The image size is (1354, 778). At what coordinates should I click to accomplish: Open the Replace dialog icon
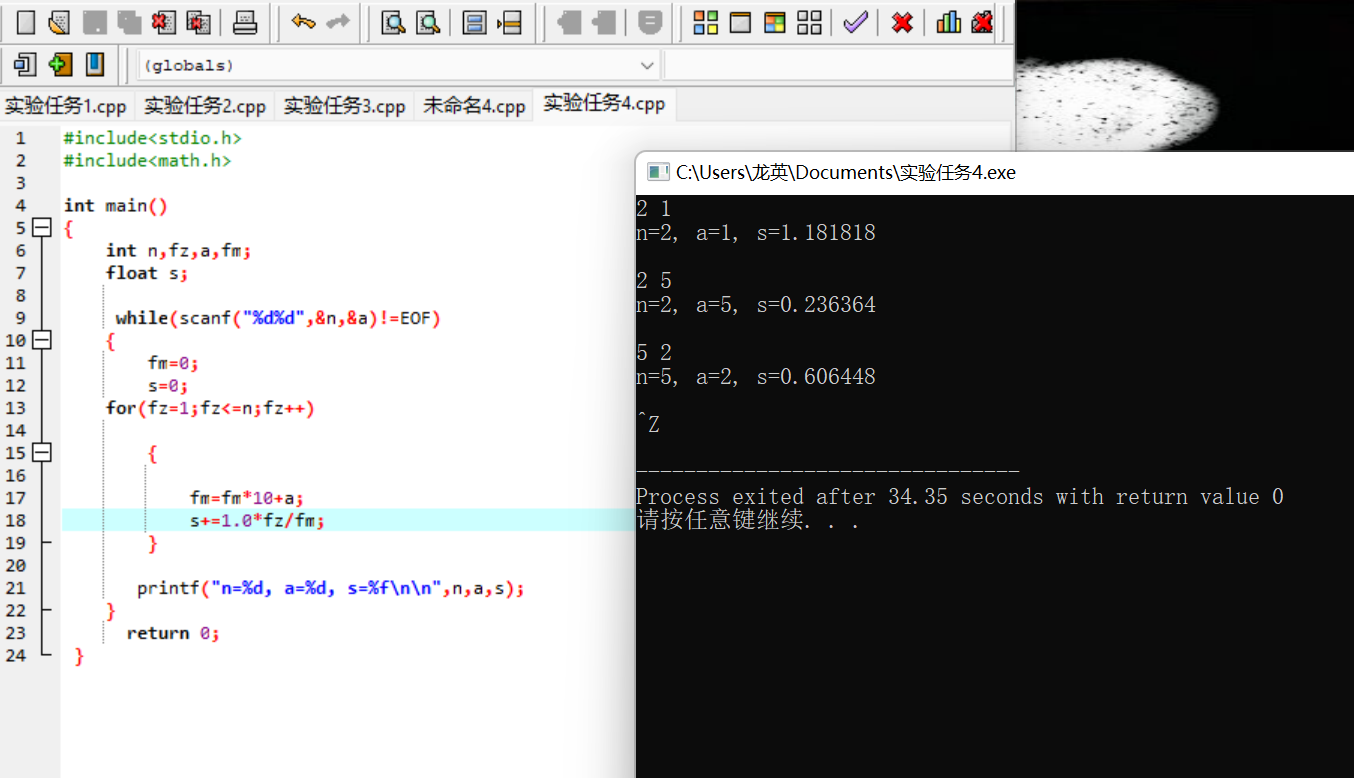point(428,22)
